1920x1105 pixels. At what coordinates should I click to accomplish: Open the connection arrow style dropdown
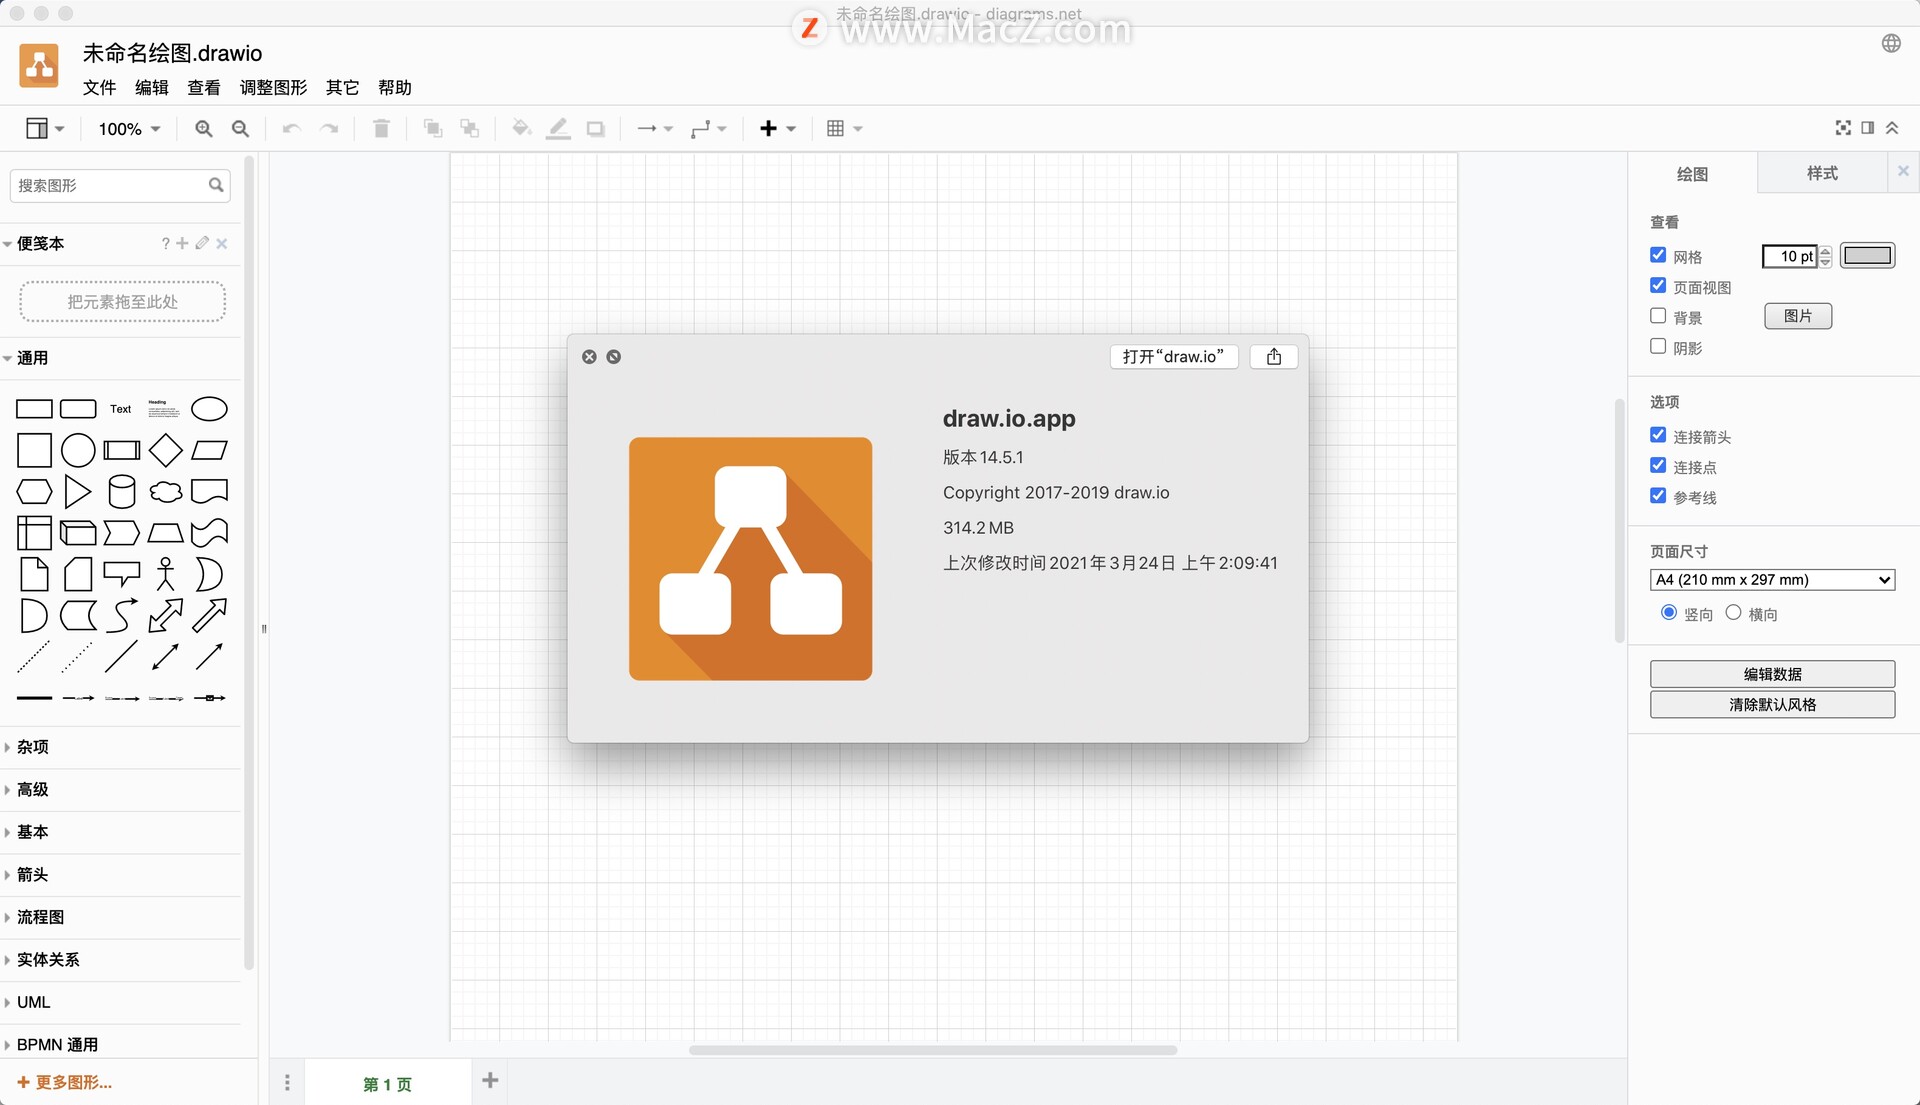pyautogui.click(x=655, y=129)
